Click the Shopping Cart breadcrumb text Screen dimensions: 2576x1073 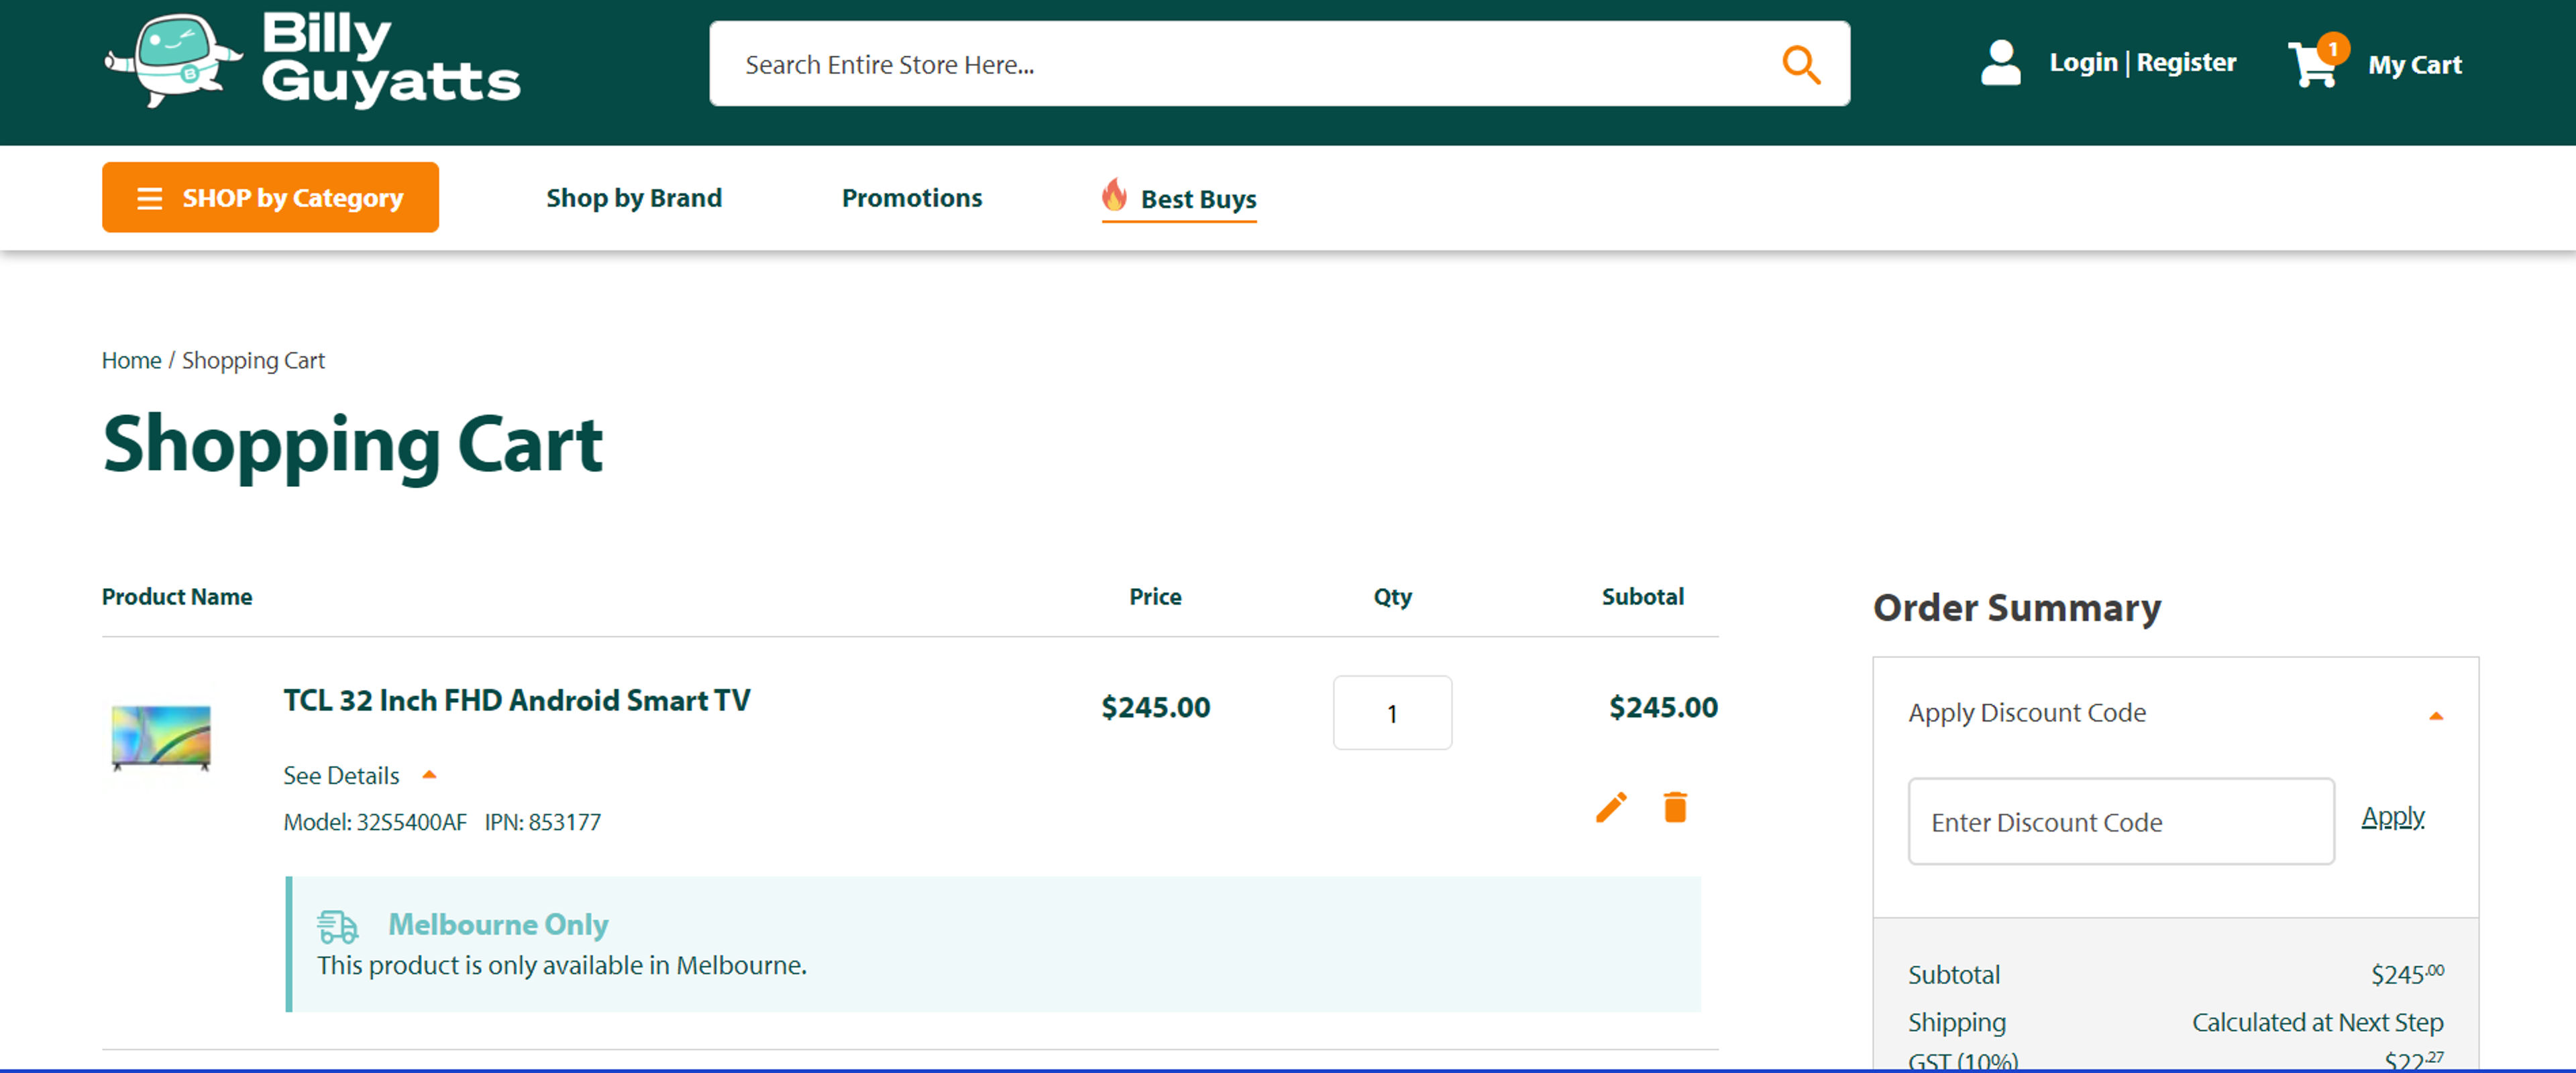tap(253, 360)
